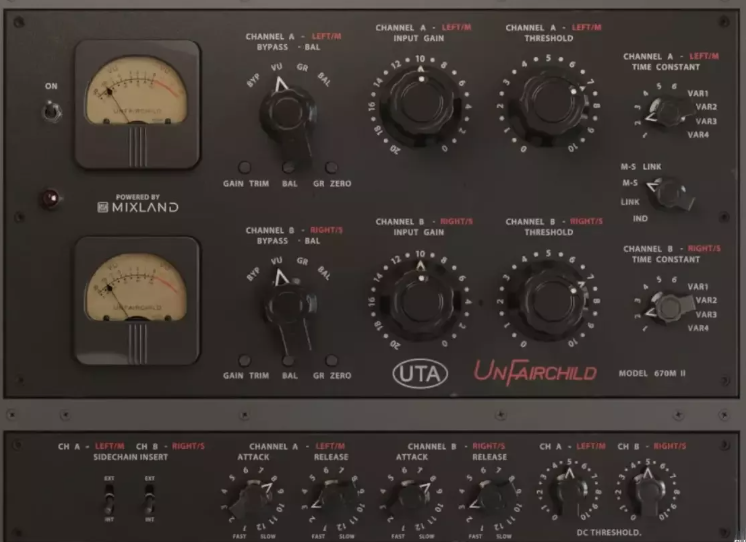Adjust Channel A GR Zero screw
The width and height of the screenshot is (746, 542).
point(331,167)
